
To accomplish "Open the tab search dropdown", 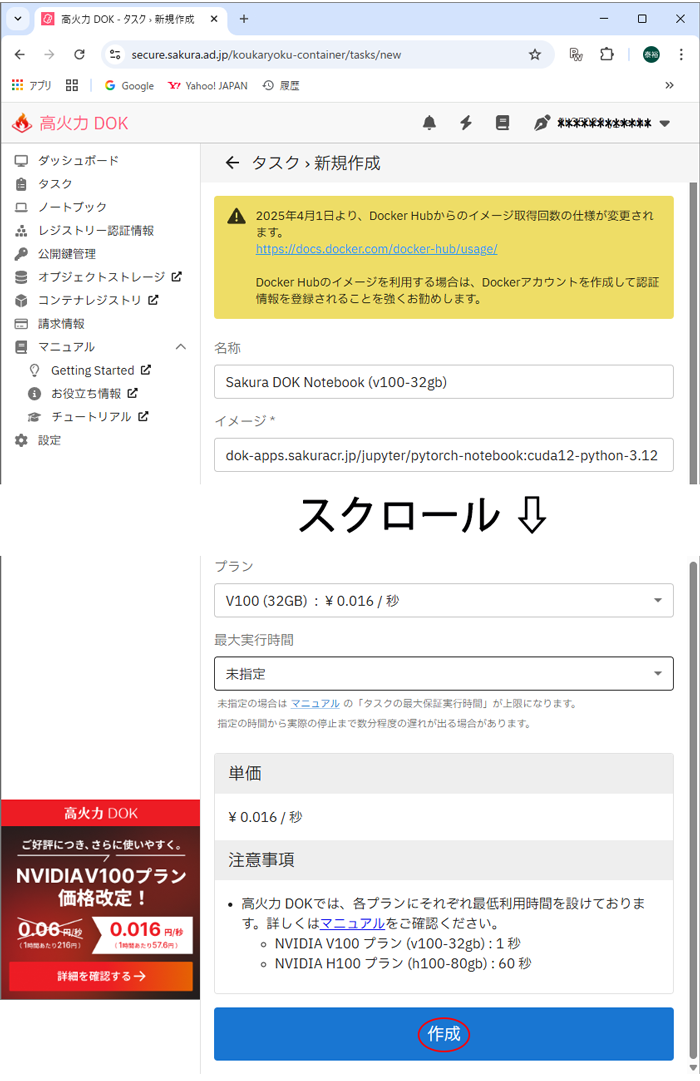I will coord(18,19).
